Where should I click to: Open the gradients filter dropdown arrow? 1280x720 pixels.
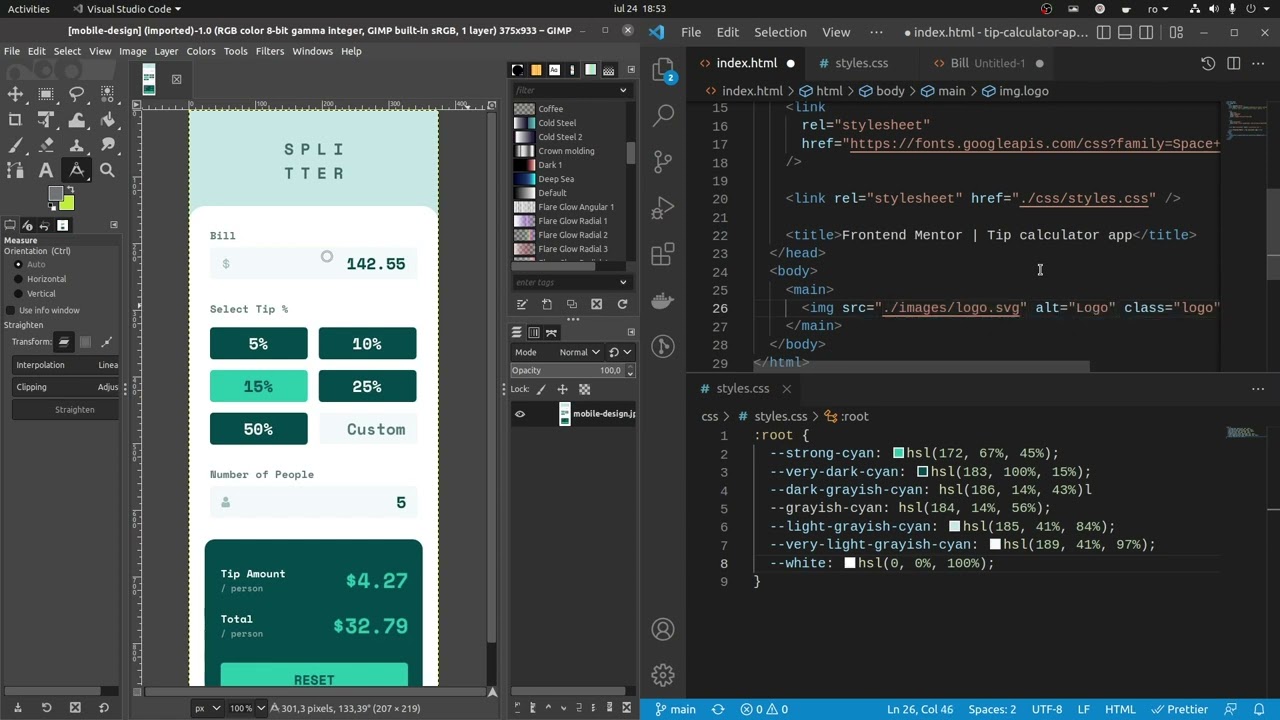[x=623, y=90]
